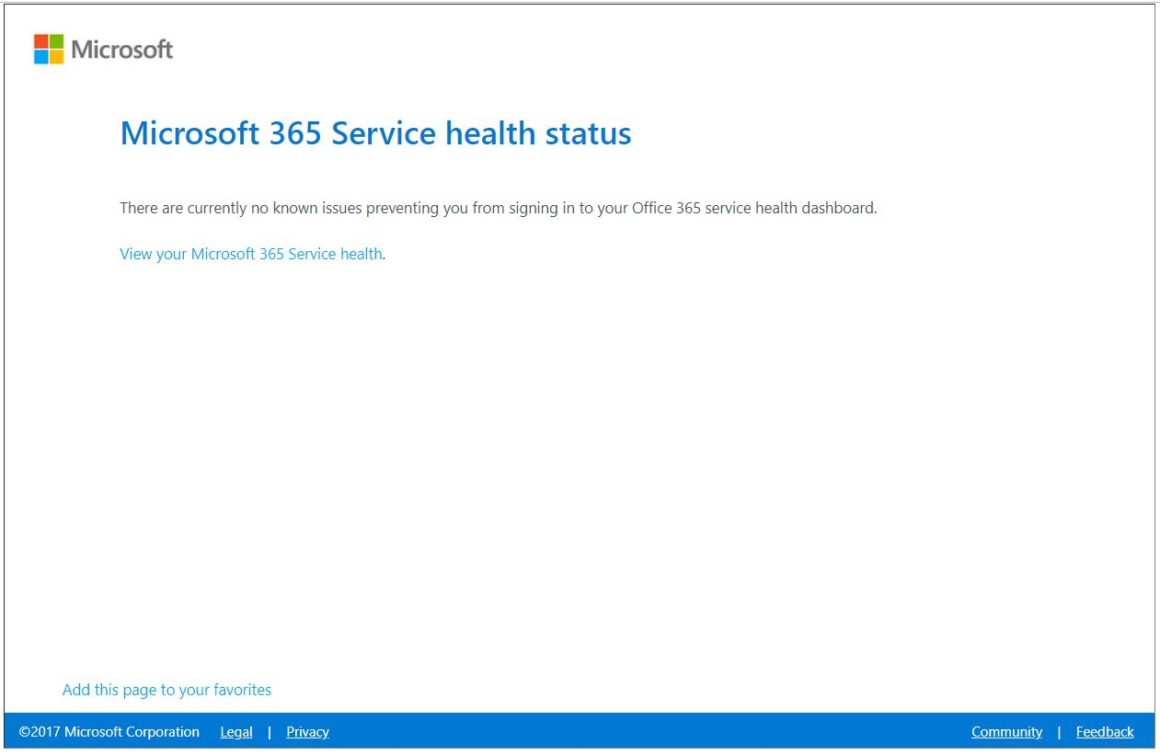The width and height of the screenshot is (1160, 755).
Task: Click the separator between Community and Feedback
Action: (1059, 731)
